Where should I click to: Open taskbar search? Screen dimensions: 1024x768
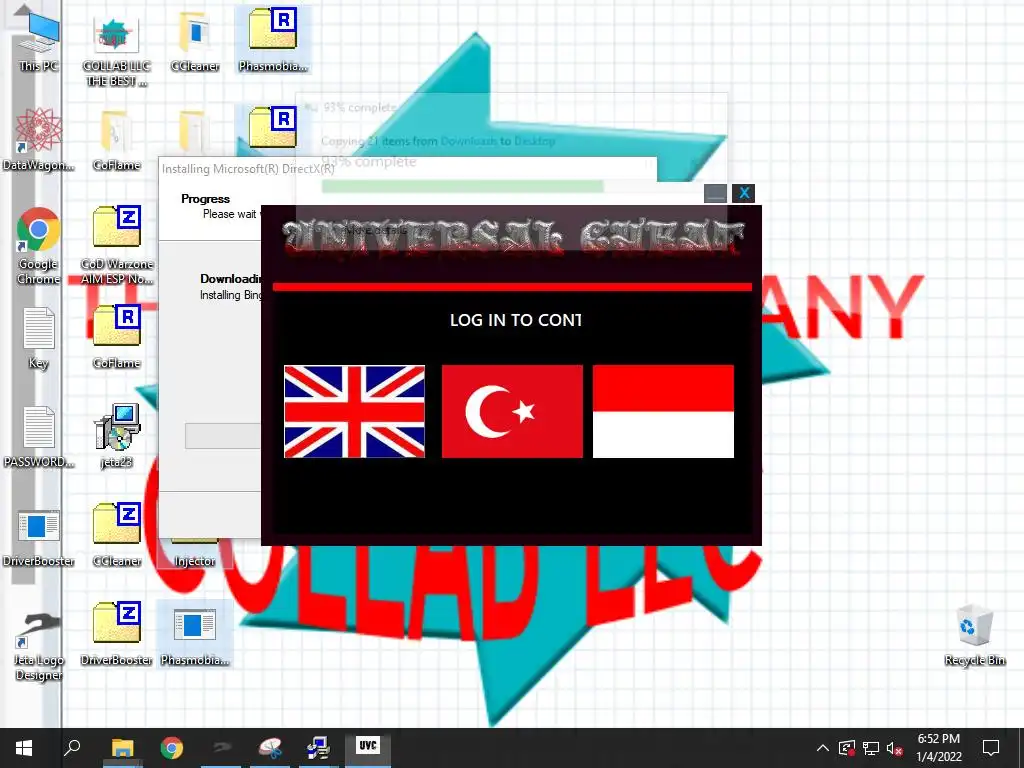72,748
